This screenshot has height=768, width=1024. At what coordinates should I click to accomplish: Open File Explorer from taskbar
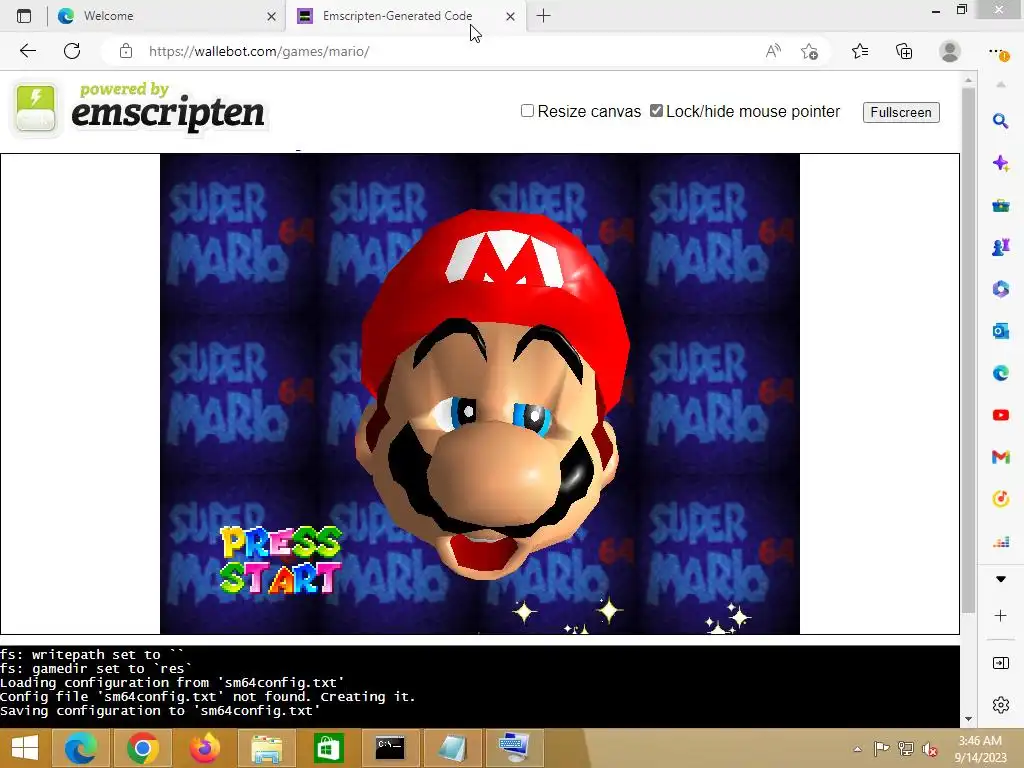(266, 748)
